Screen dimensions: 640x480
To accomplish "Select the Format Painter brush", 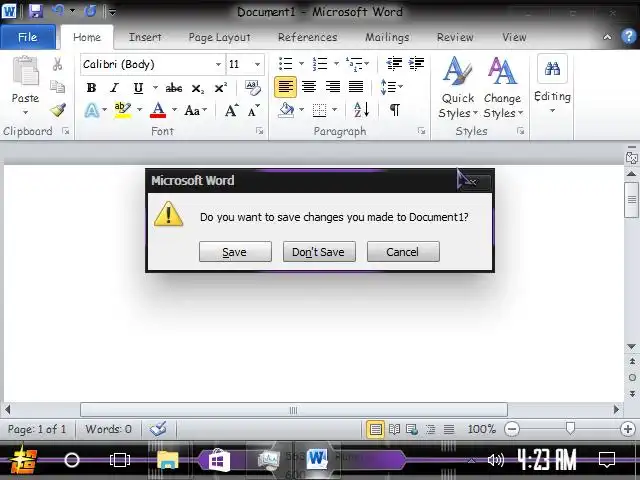I will pos(58,110).
